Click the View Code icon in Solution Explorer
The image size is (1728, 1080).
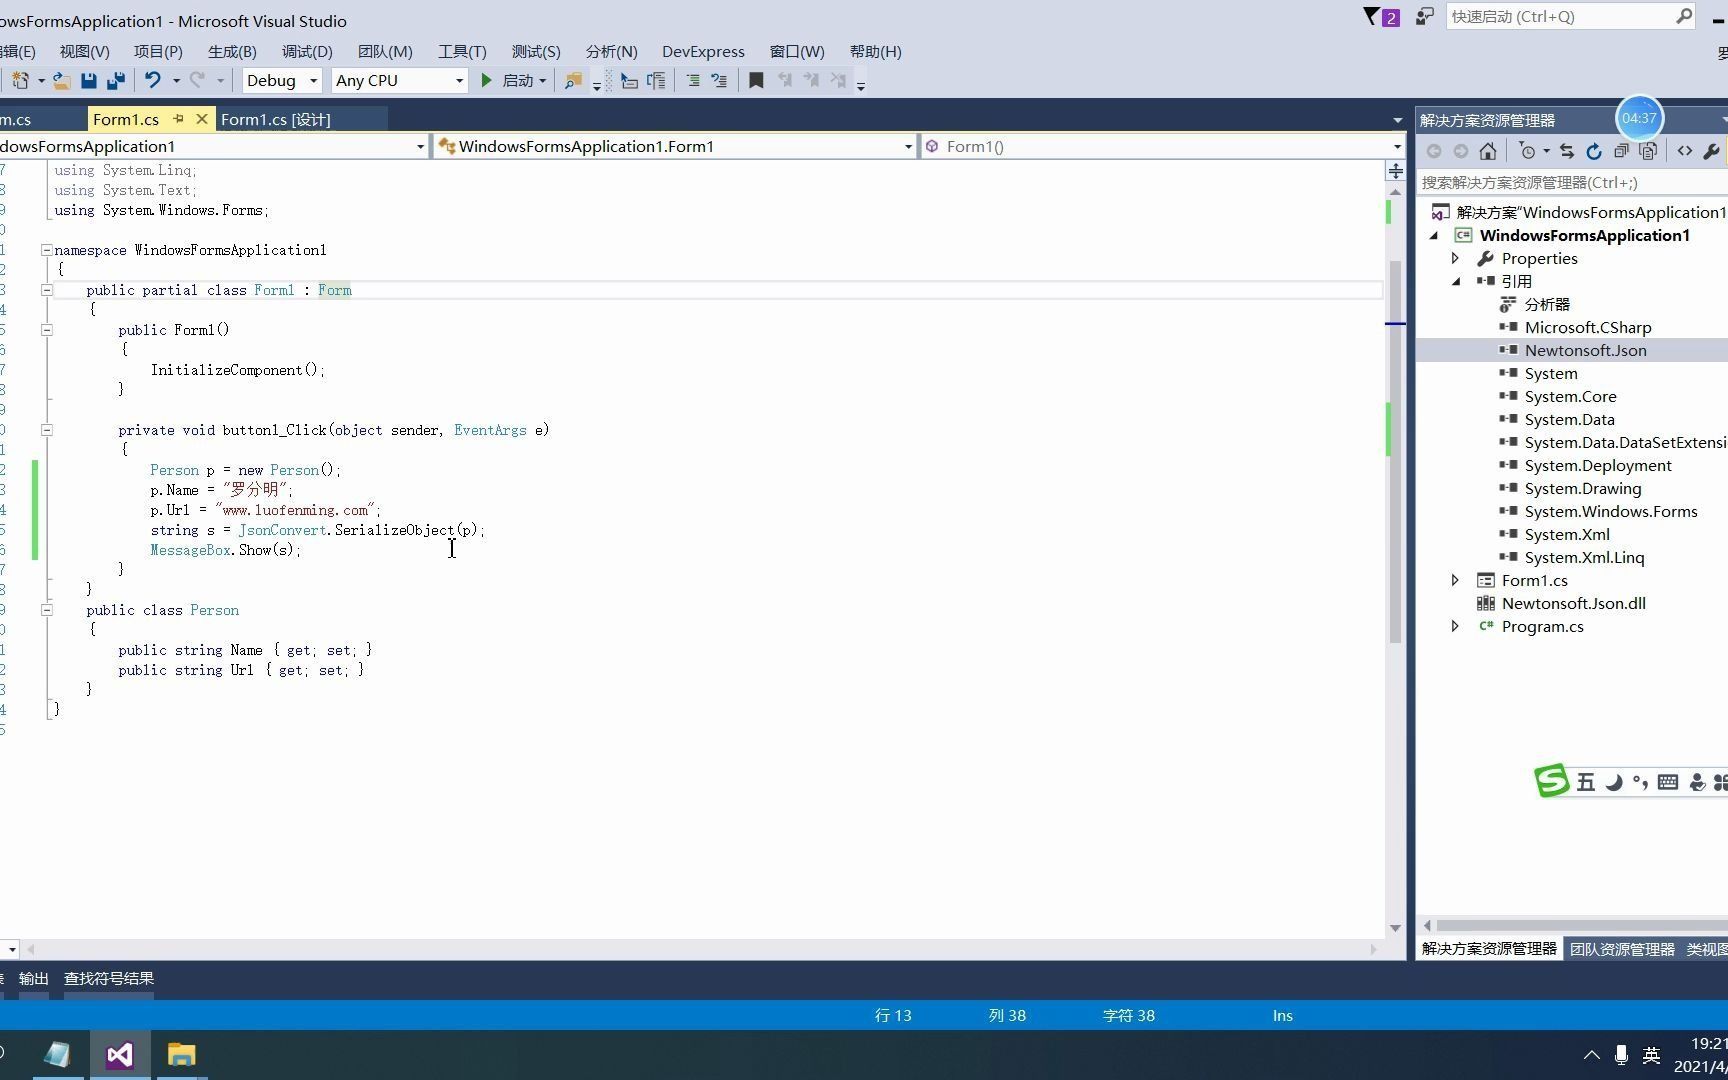pos(1685,151)
